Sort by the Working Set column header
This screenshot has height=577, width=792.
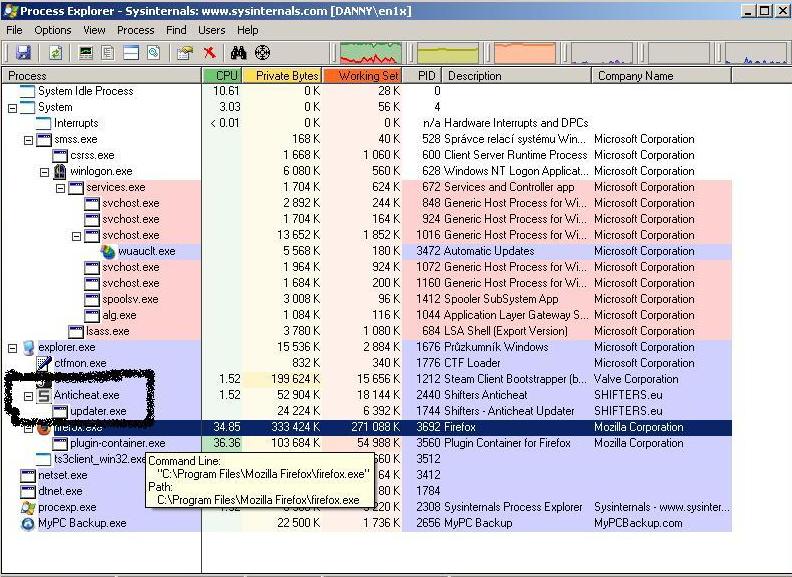362,76
